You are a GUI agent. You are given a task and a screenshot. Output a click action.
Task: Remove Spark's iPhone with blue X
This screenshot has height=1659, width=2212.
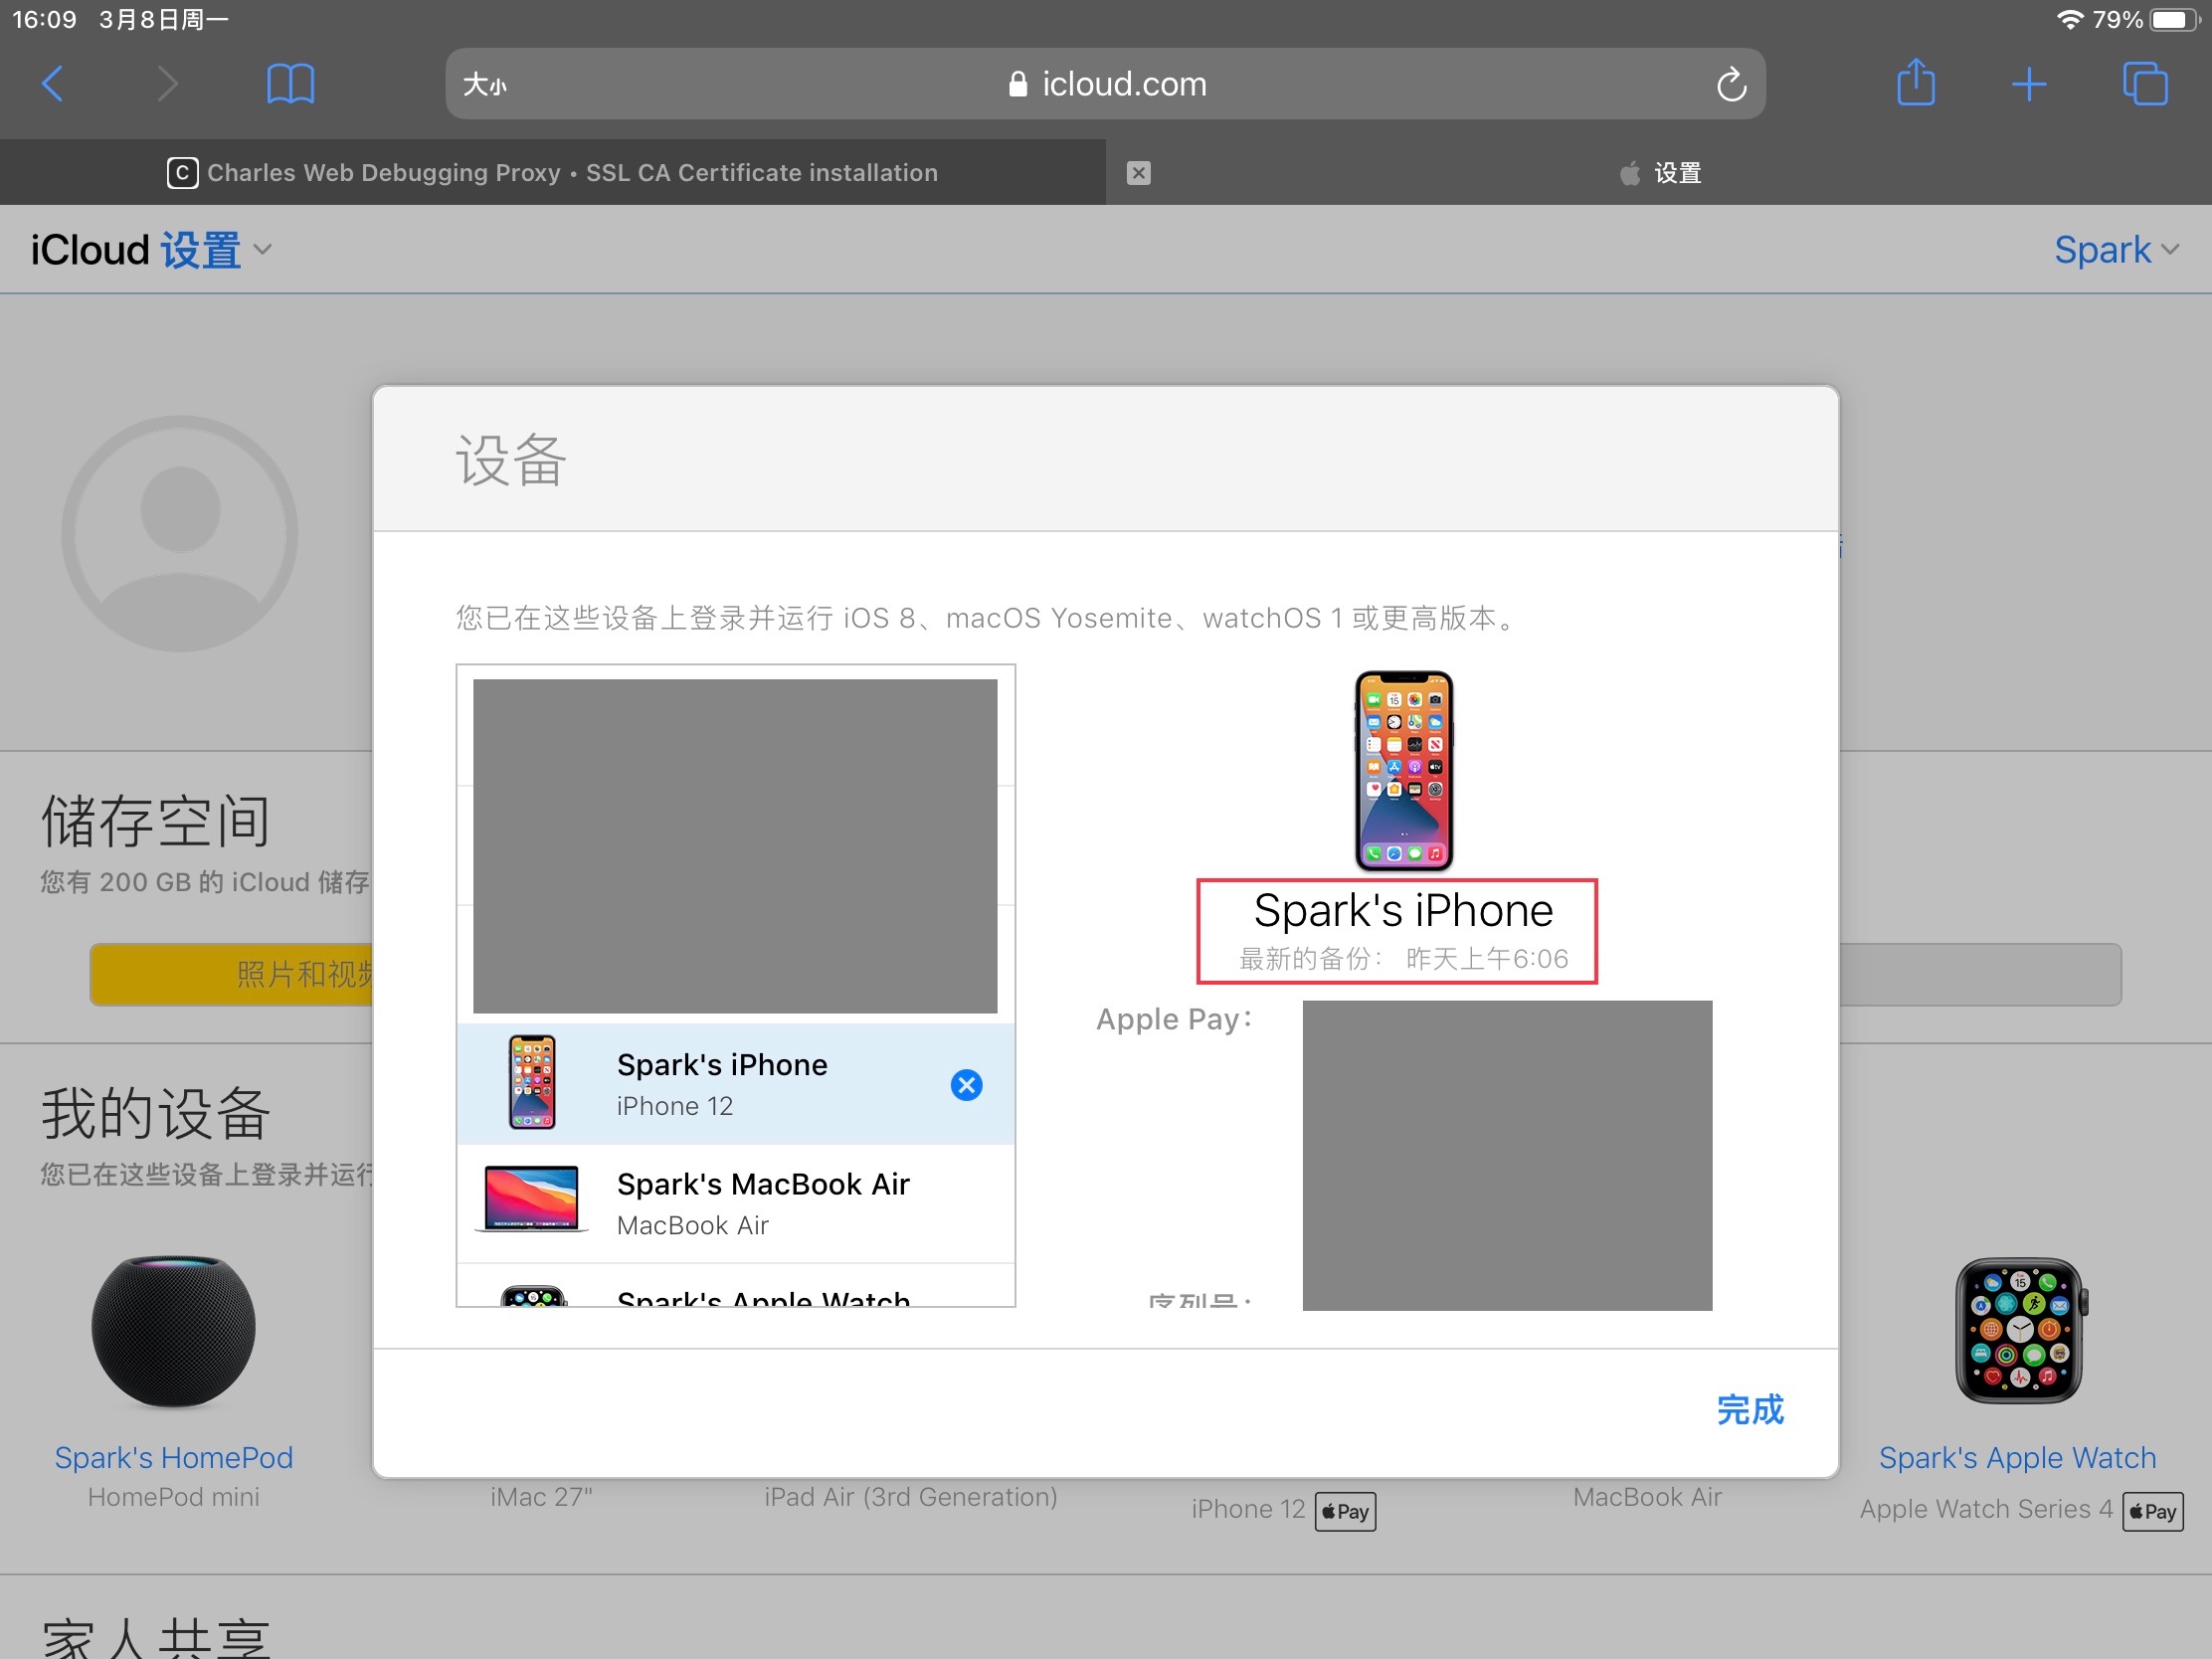point(966,1085)
